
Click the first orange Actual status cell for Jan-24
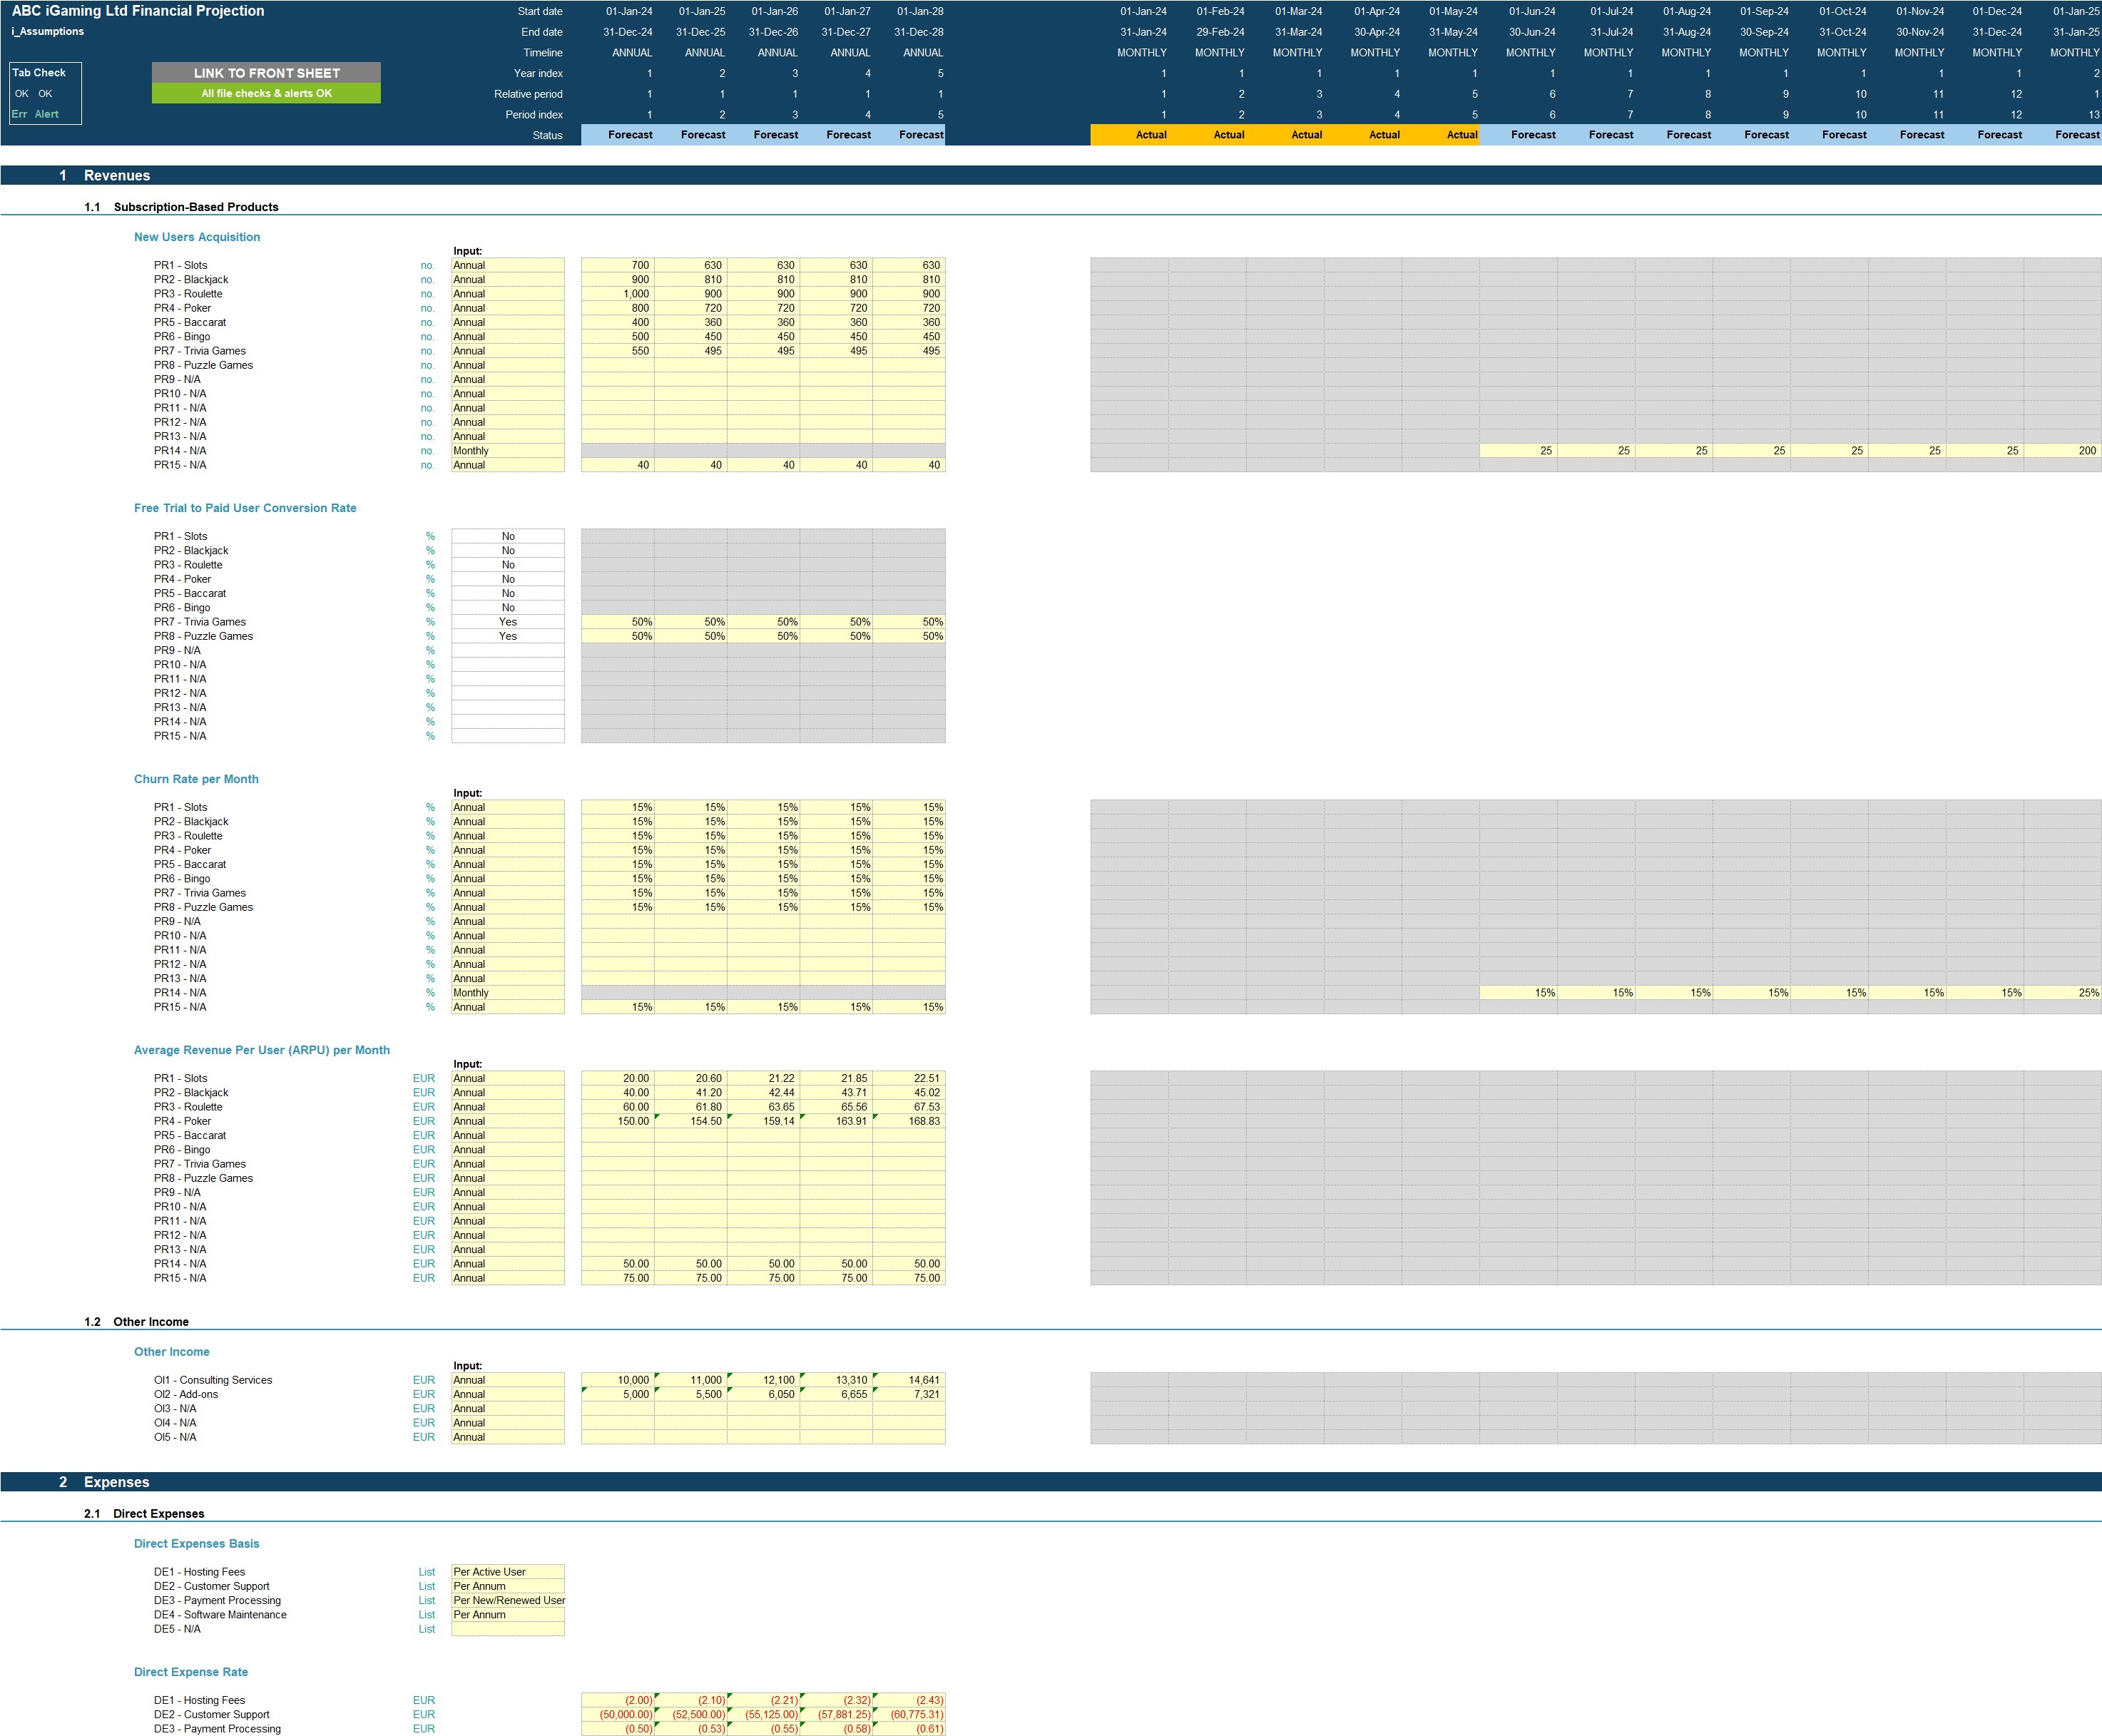point(1130,135)
